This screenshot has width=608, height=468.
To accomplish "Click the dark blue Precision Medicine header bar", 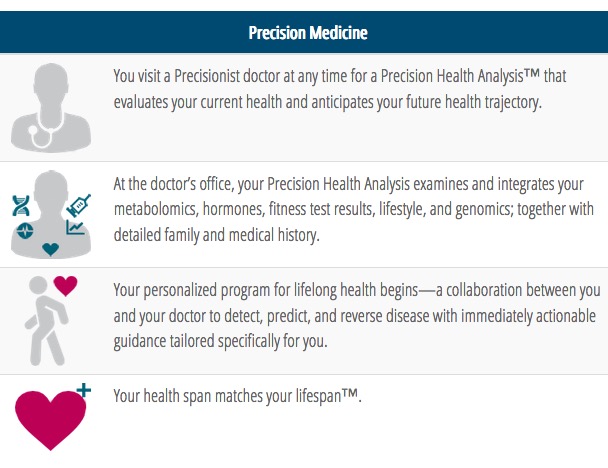I will click(x=304, y=32).
